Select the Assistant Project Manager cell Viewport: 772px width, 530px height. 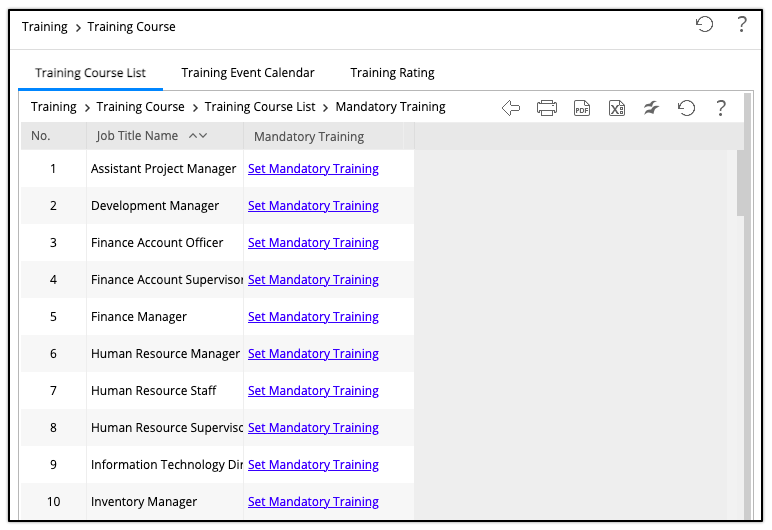tap(164, 168)
